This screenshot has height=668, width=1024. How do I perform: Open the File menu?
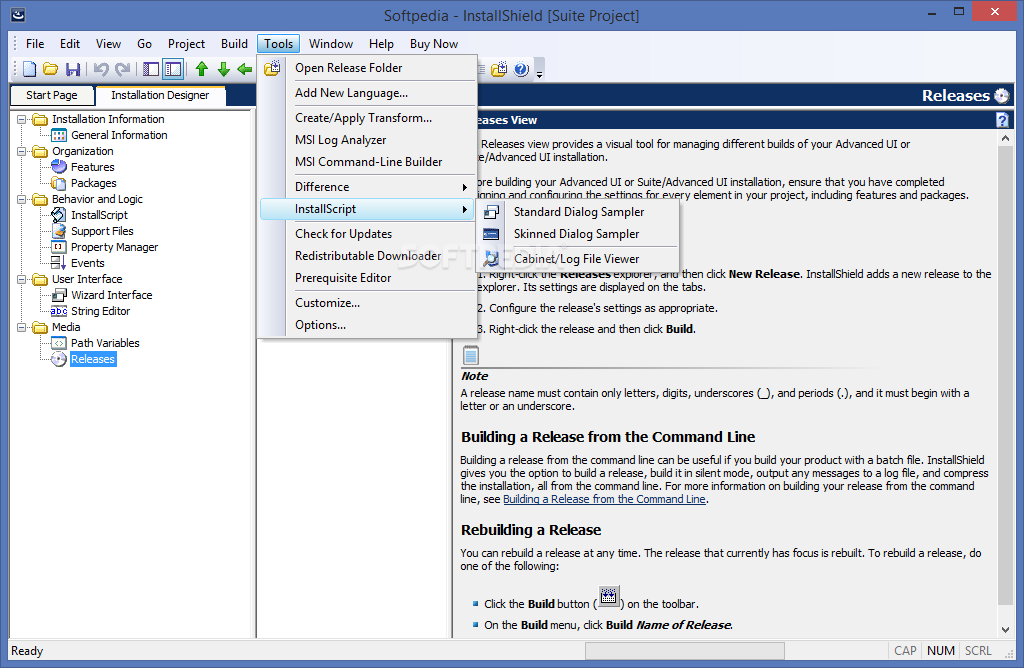(x=35, y=44)
